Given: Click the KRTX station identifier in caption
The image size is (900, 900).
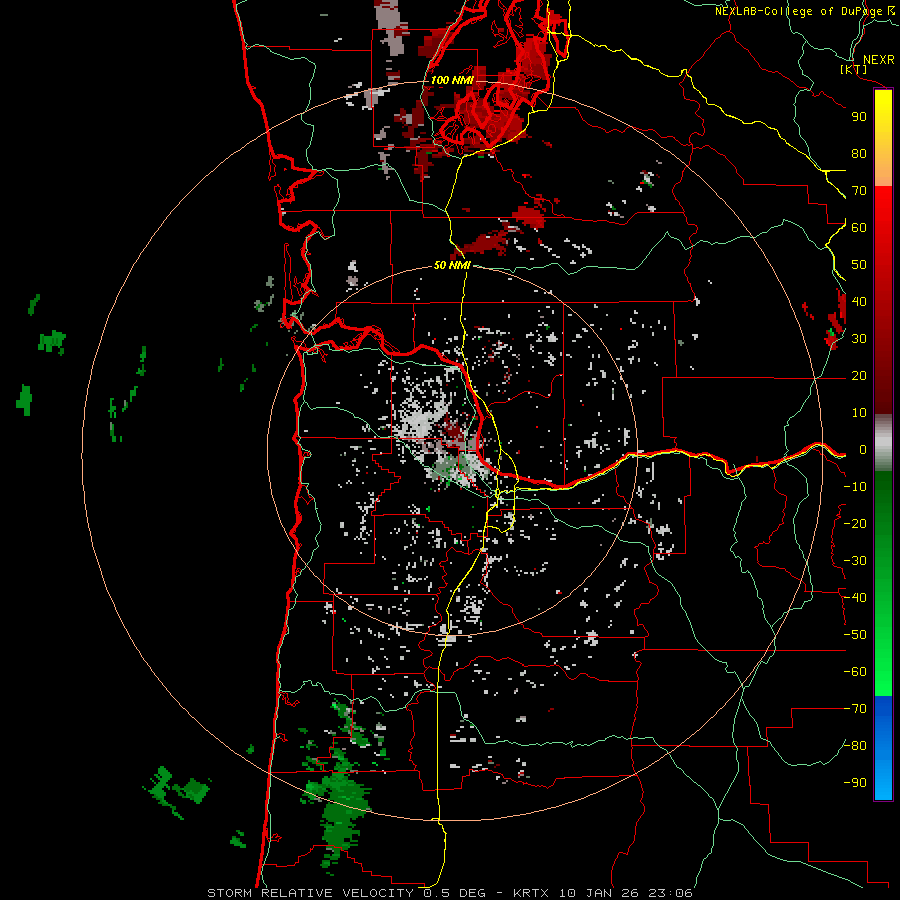Looking at the screenshot, I should tap(530, 893).
